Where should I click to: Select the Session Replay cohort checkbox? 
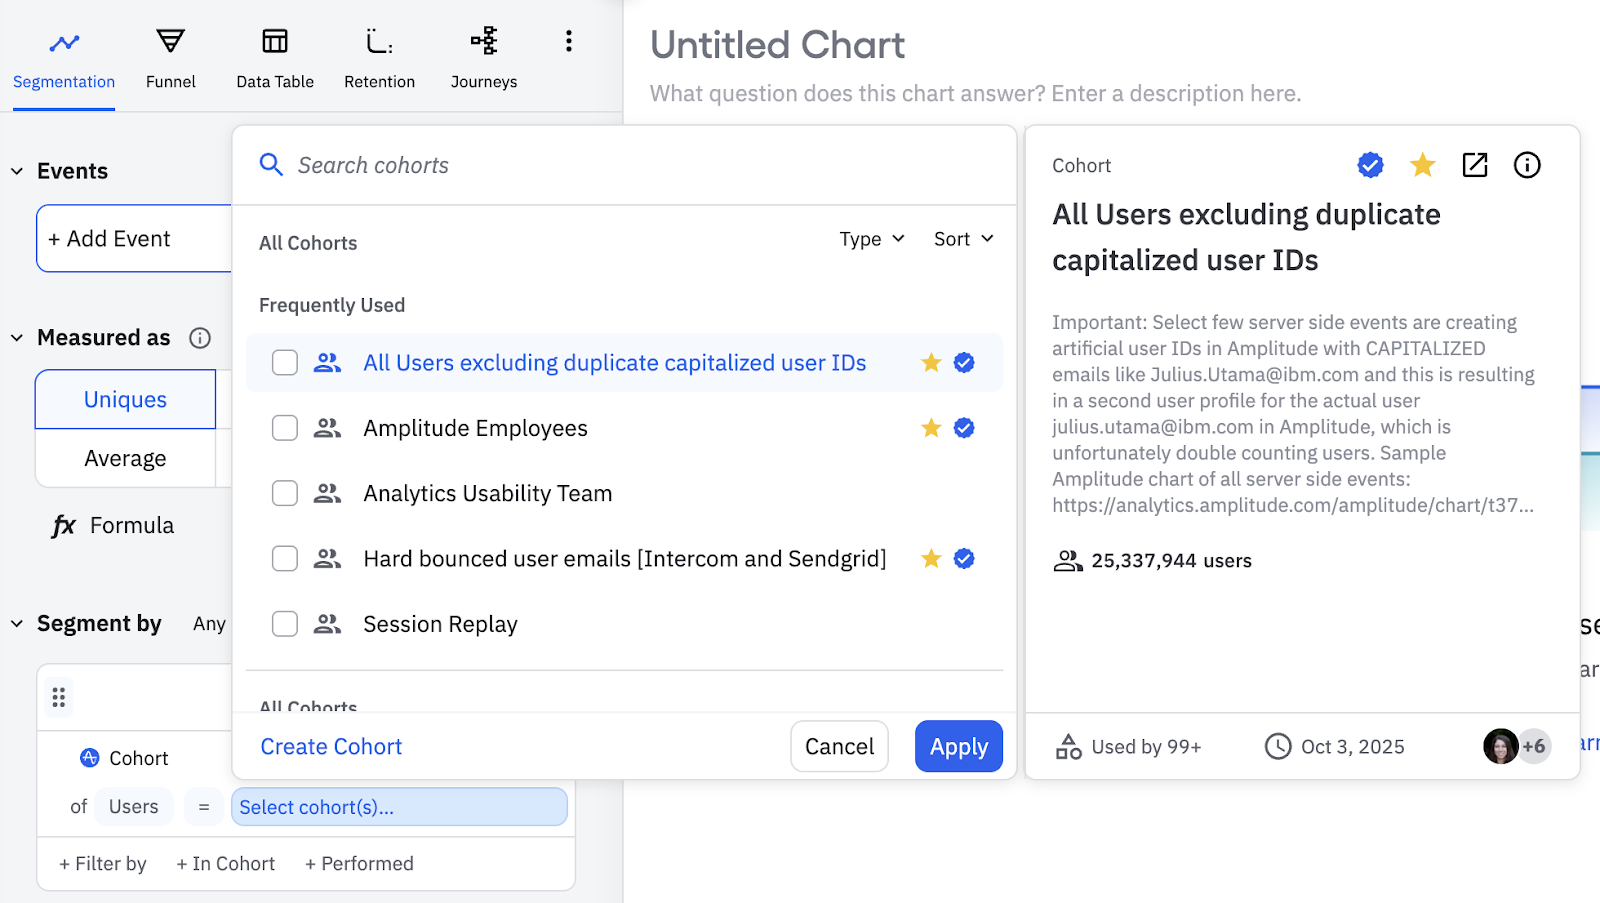coord(285,624)
